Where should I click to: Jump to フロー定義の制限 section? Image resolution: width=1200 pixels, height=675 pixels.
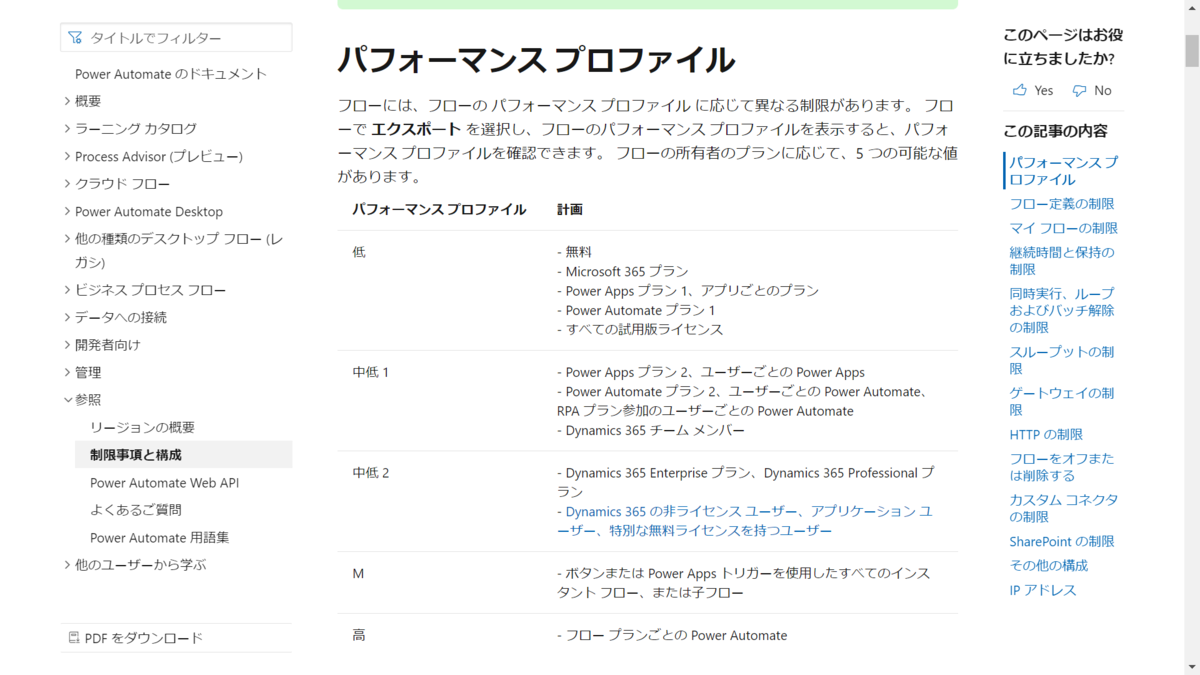(x=1062, y=204)
